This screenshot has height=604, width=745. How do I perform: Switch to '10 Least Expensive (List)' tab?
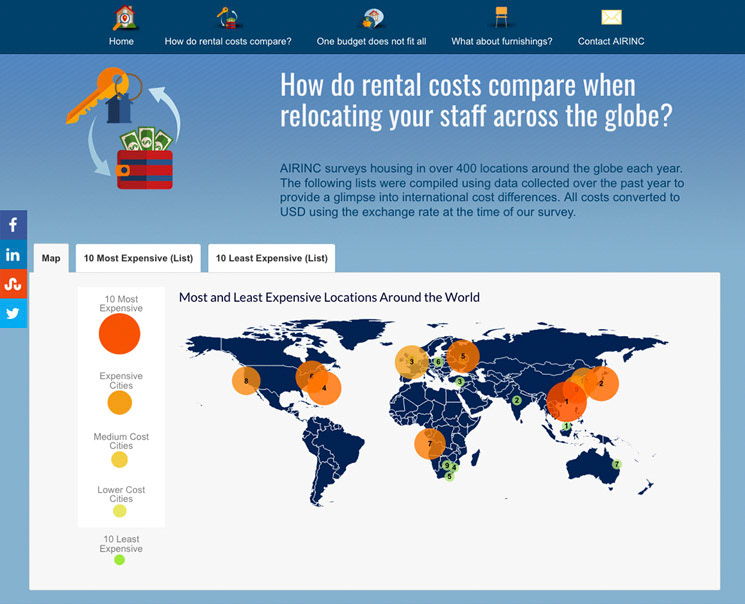(272, 258)
